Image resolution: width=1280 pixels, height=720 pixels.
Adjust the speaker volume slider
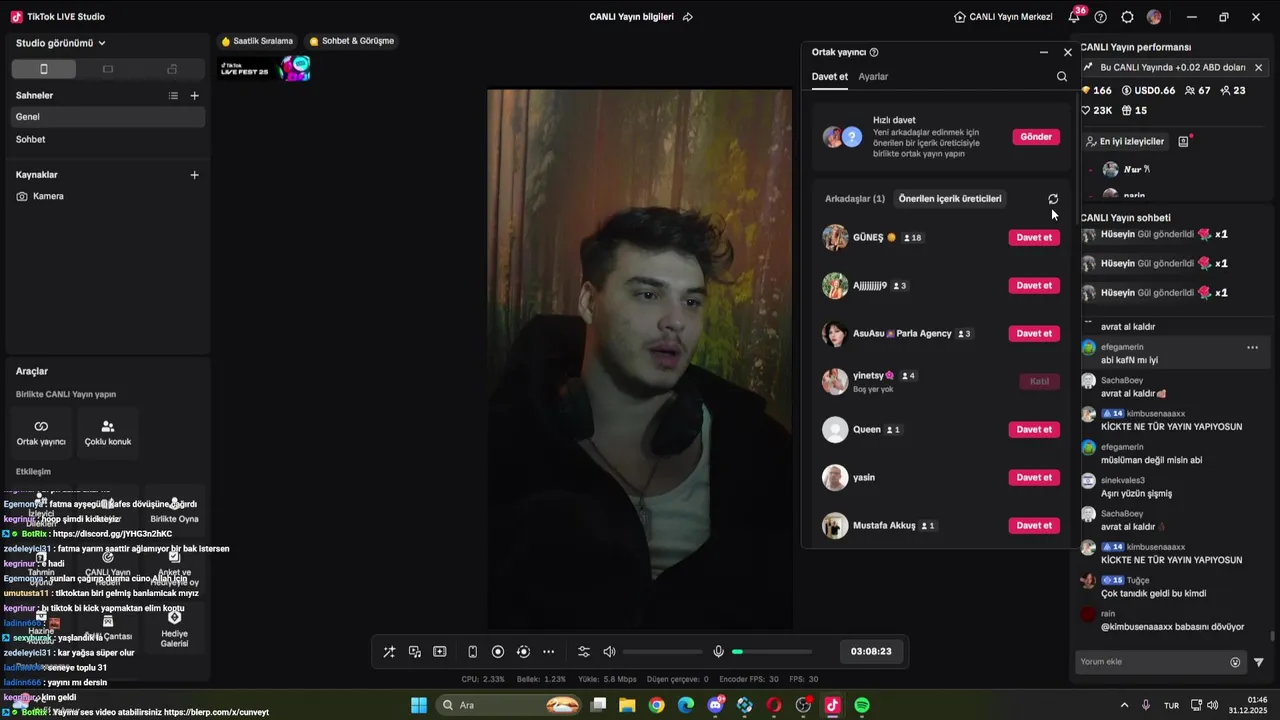pos(662,652)
